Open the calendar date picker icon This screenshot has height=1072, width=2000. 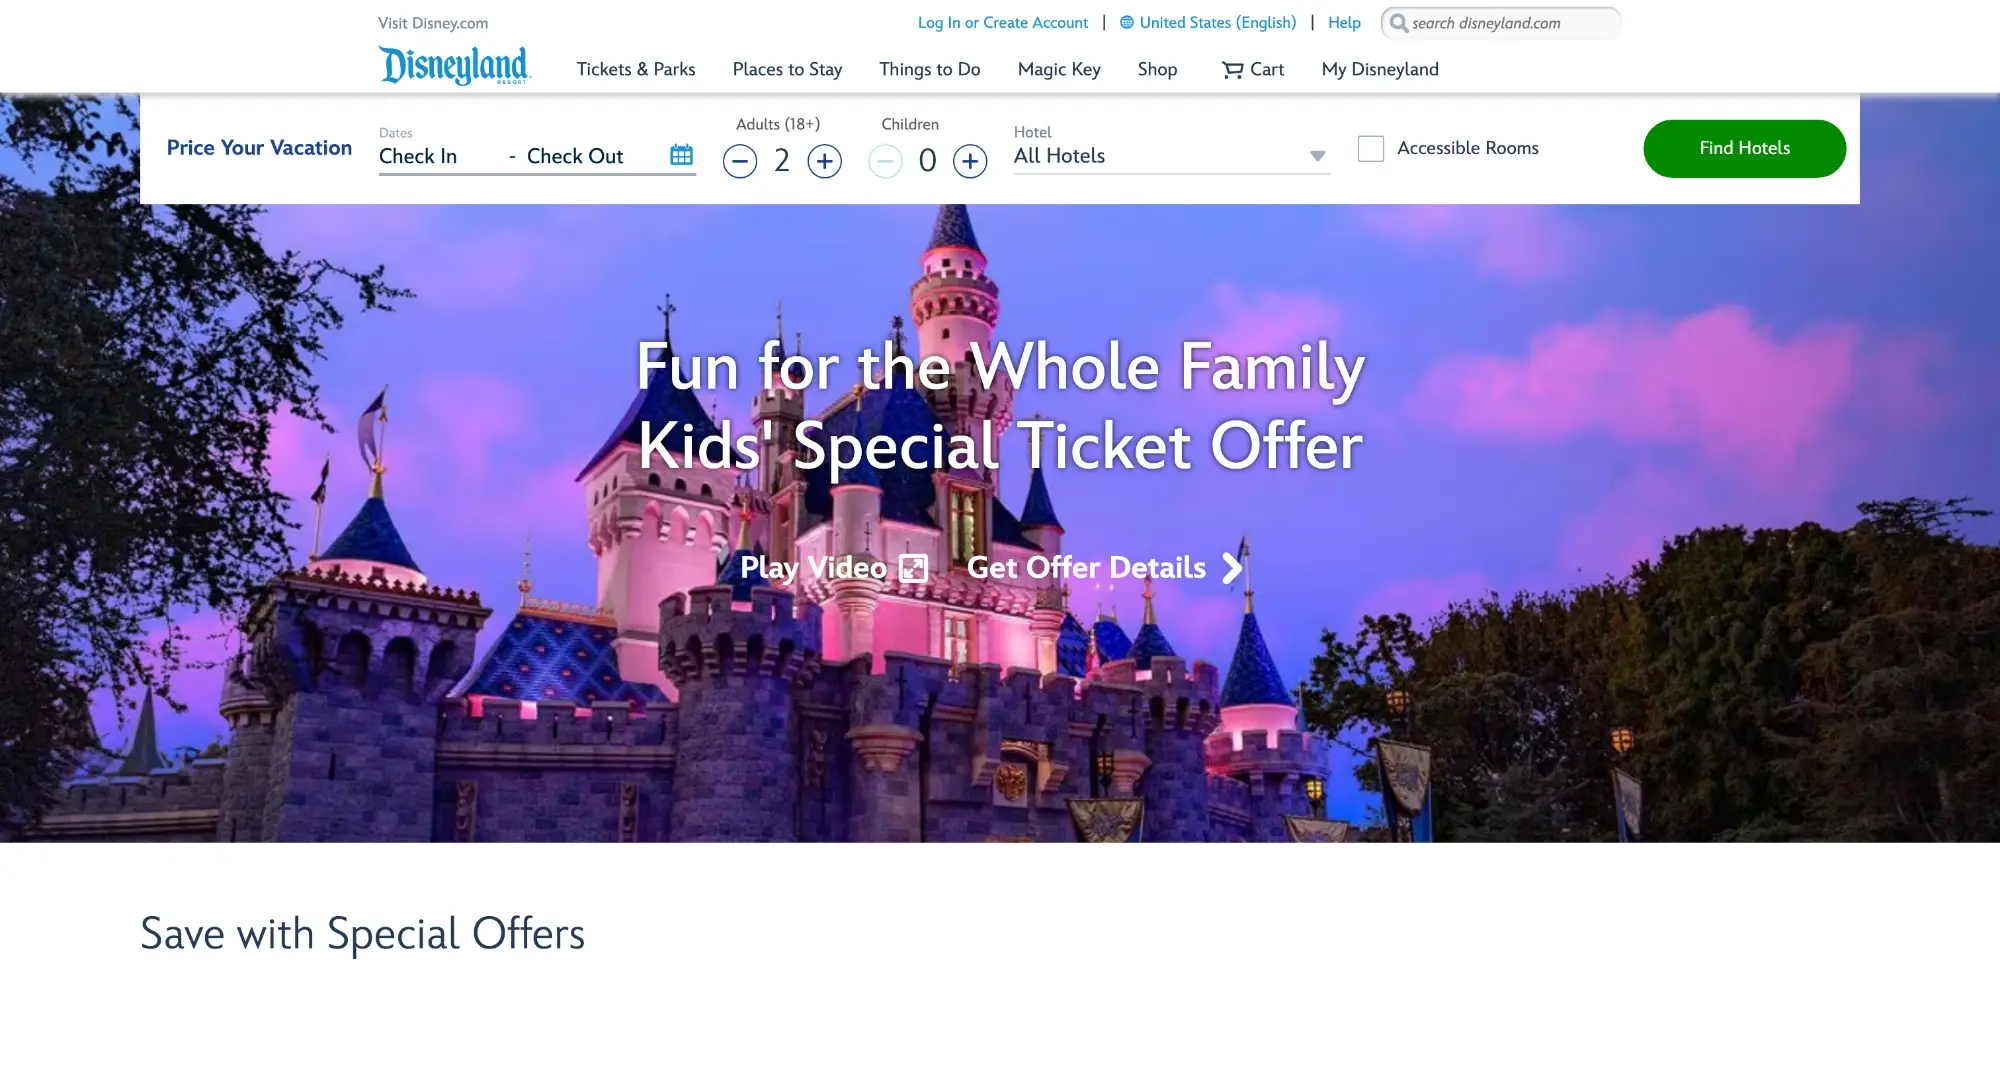[681, 155]
